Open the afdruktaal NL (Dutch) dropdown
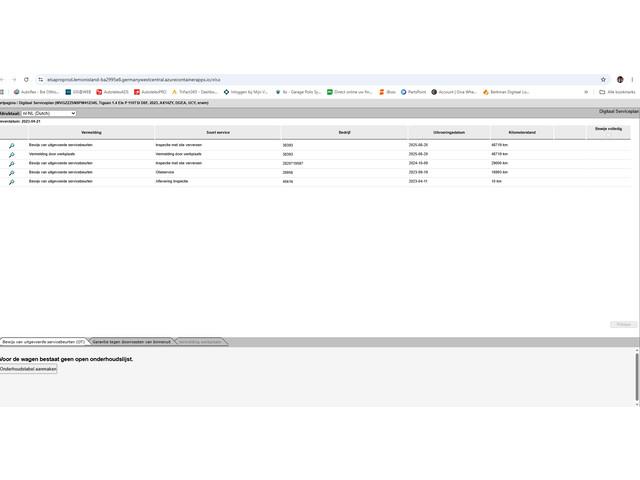 (x=49, y=113)
